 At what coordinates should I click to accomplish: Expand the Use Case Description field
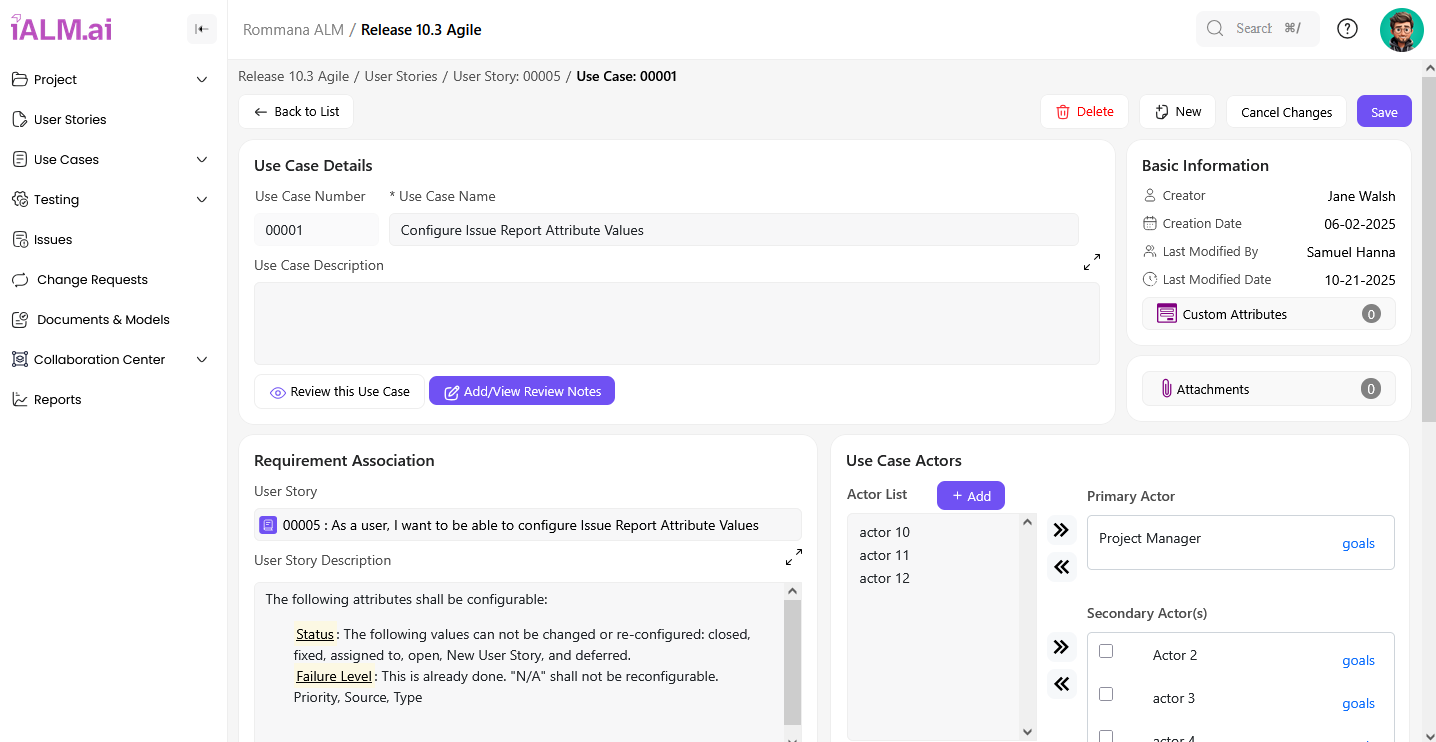tap(1091, 262)
